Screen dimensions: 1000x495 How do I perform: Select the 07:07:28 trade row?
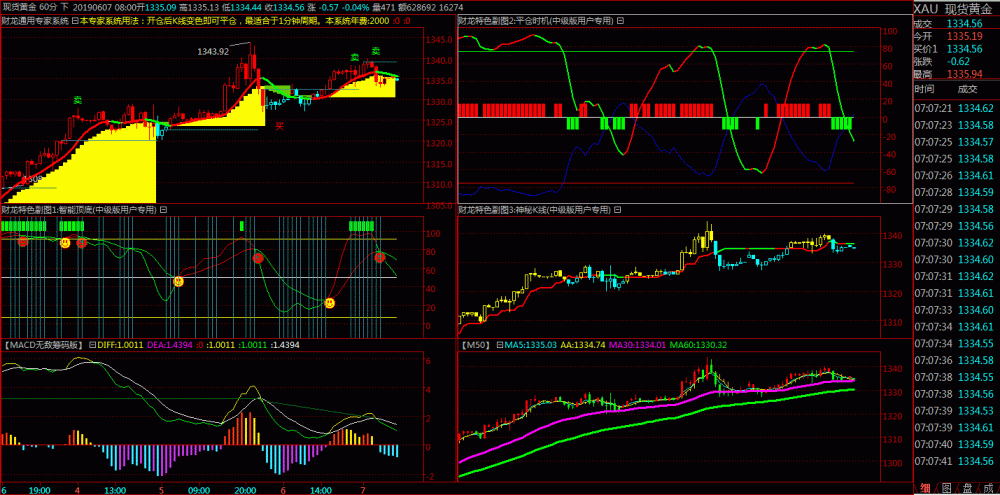tap(957, 192)
